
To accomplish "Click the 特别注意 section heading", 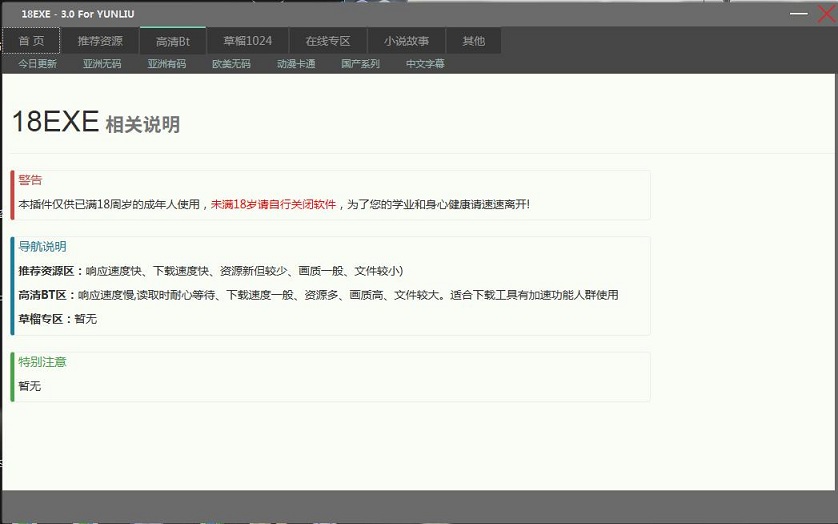I will coord(42,361).
